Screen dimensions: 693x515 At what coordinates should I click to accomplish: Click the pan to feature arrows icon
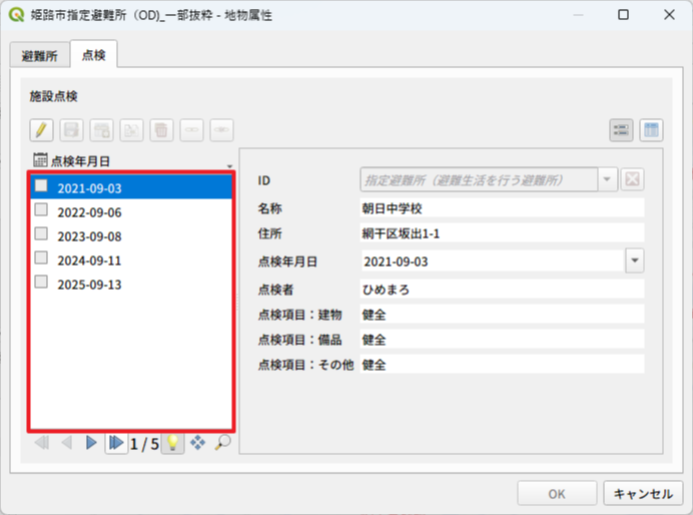pyautogui.click(x=197, y=443)
